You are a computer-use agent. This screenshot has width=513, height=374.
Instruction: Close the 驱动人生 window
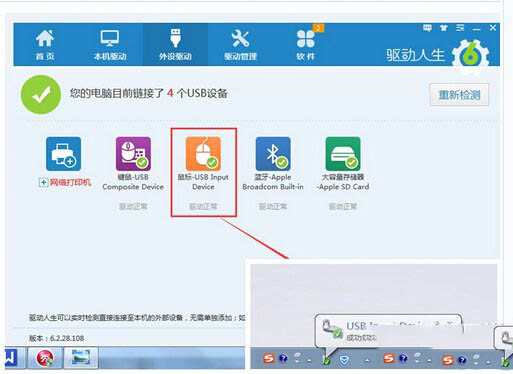tap(493, 28)
